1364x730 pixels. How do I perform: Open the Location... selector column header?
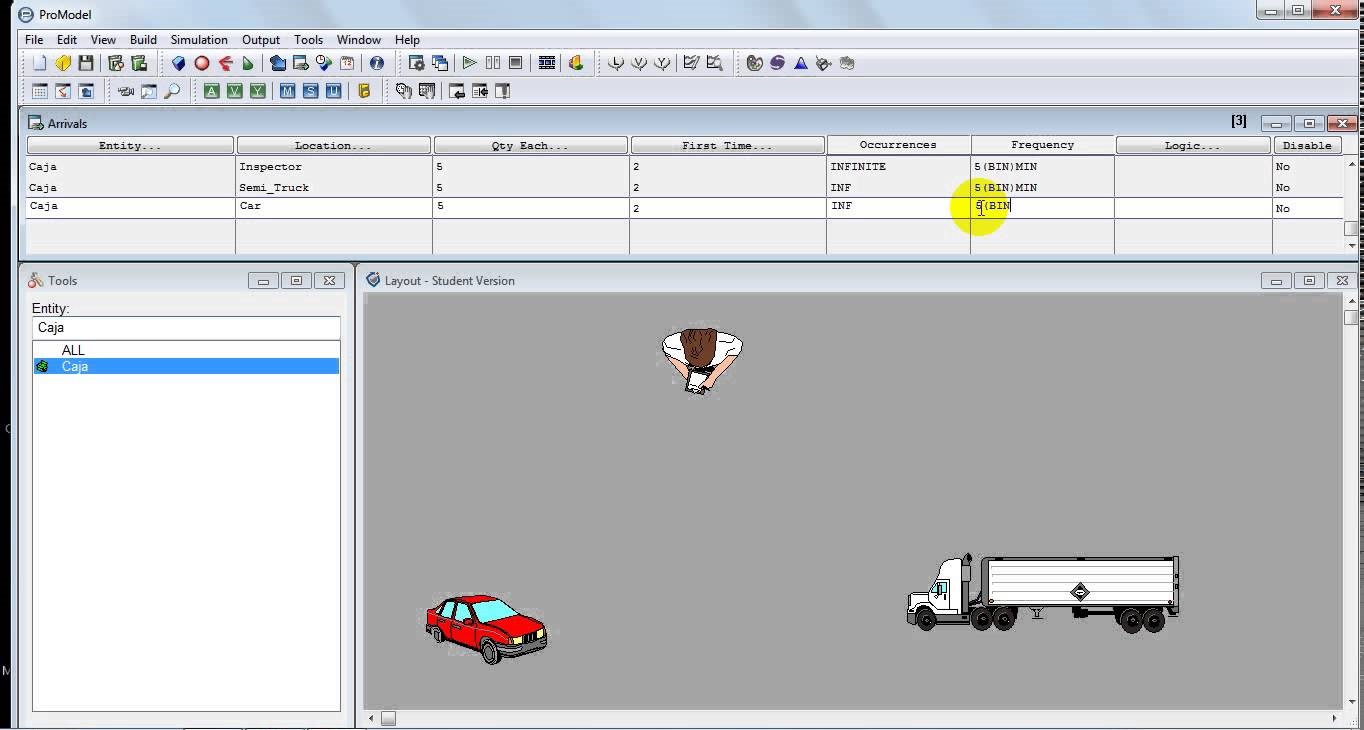pos(331,144)
